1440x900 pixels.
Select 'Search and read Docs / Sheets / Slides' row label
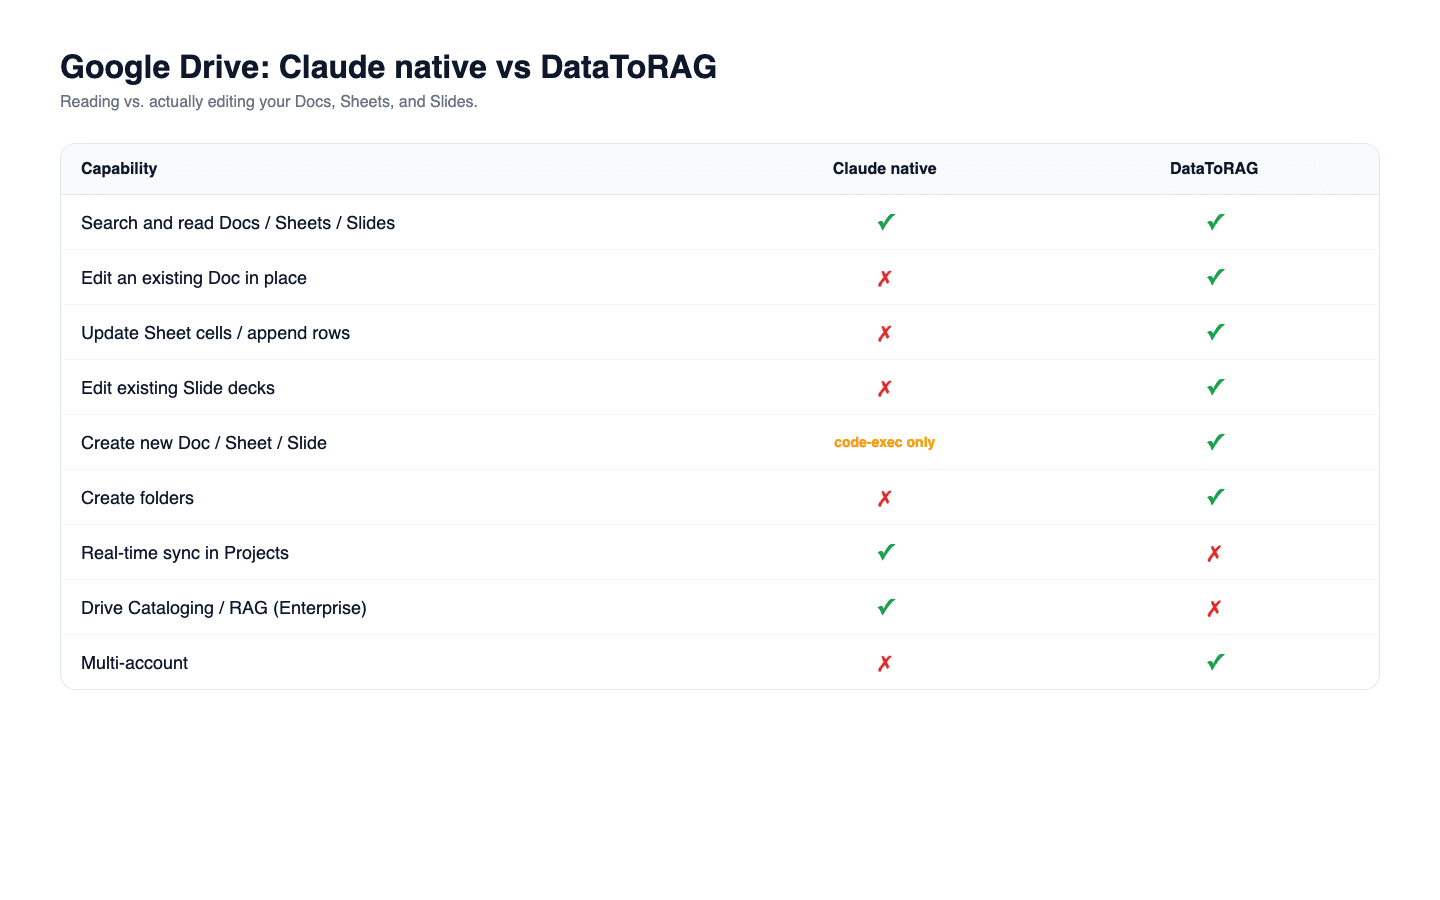(238, 223)
